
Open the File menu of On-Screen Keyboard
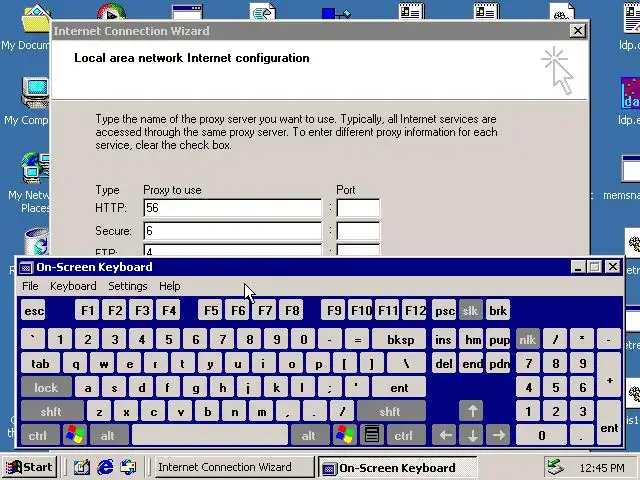click(30, 286)
